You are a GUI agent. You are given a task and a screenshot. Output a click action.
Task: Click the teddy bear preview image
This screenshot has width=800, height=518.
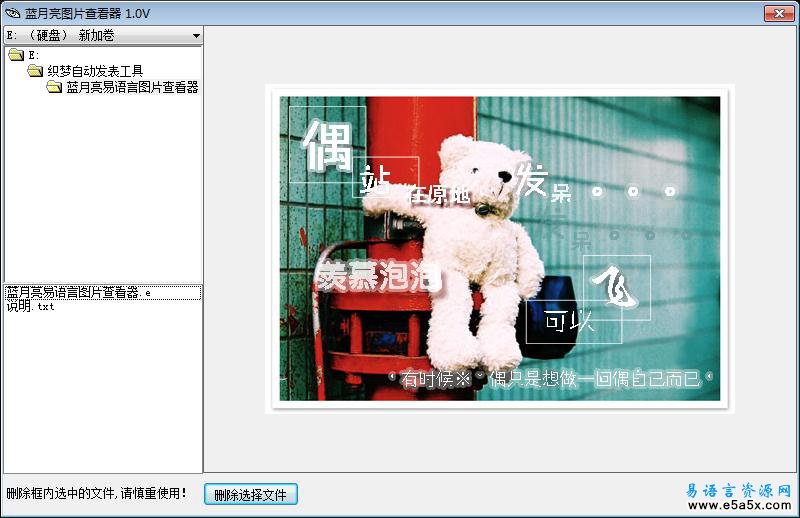coord(499,248)
